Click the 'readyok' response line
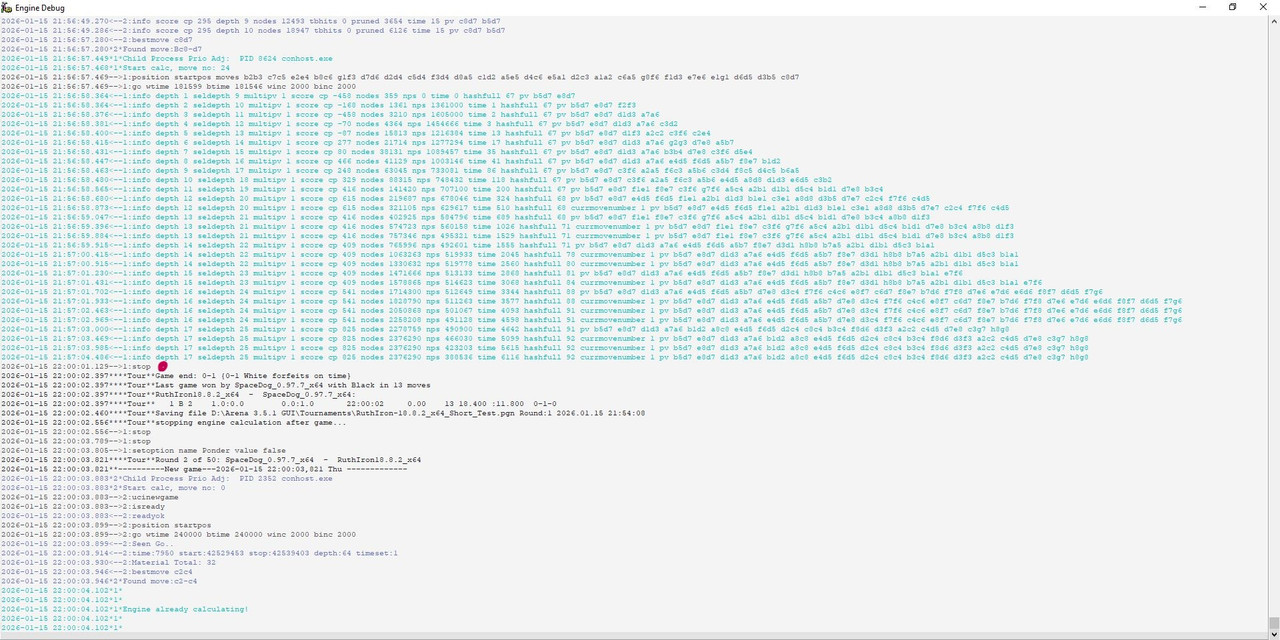The height and width of the screenshot is (640, 1280). [83, 515]
